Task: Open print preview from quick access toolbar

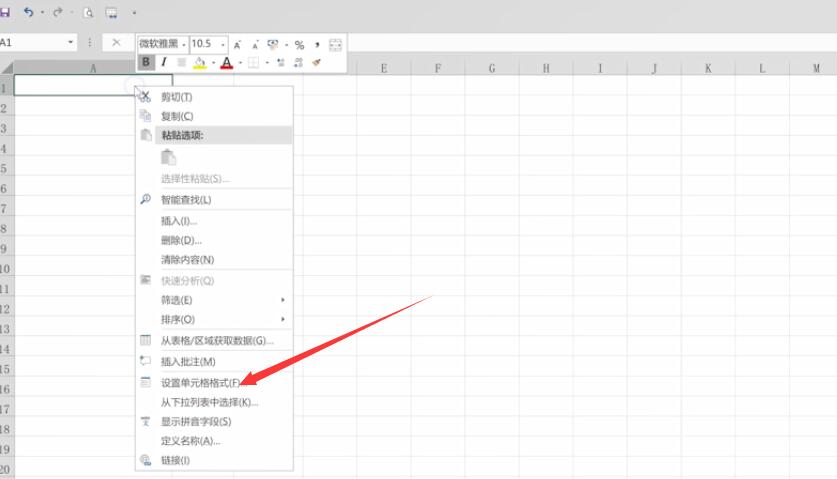Action: click(88, 13)
